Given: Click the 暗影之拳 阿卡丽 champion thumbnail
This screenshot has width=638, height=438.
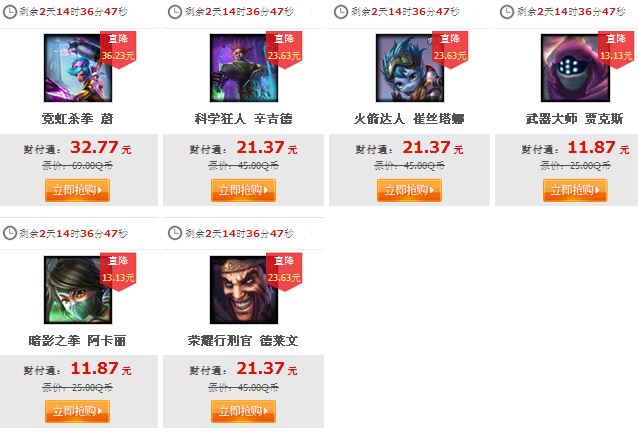Looking at the screenshot, I should point(78,290).
